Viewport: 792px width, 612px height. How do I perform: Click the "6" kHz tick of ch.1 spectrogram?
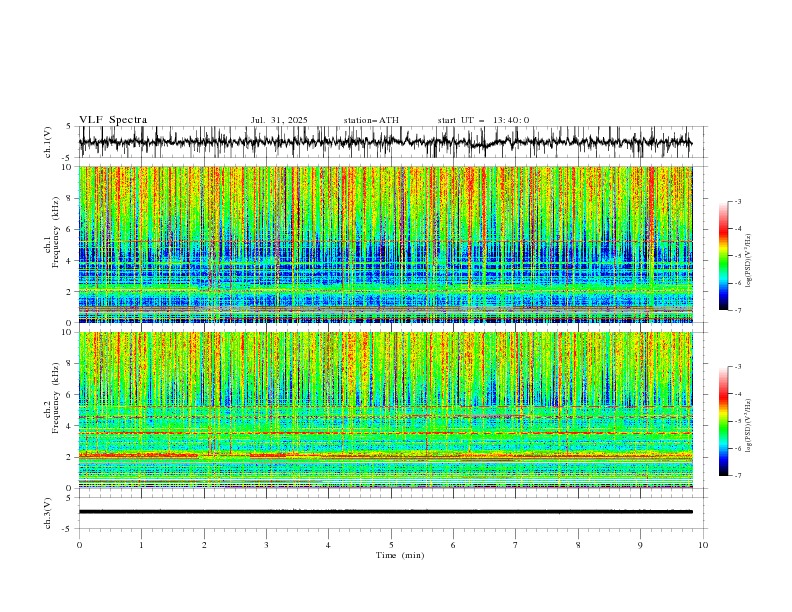[x=69, y=229]
